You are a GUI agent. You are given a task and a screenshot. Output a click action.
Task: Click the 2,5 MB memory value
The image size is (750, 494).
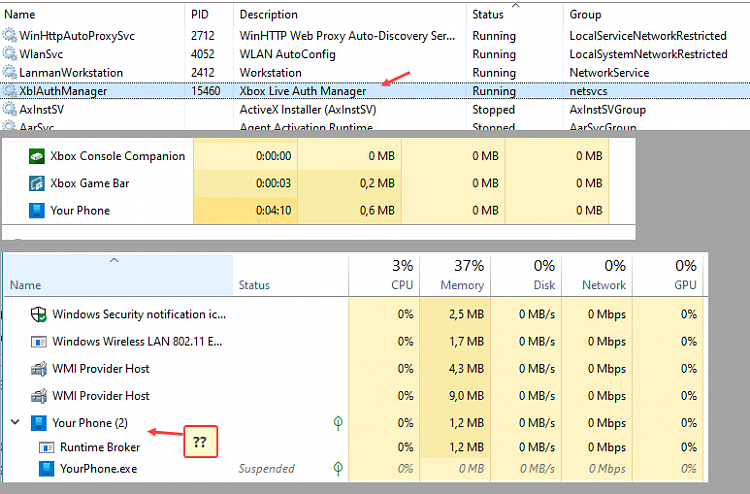466,314
